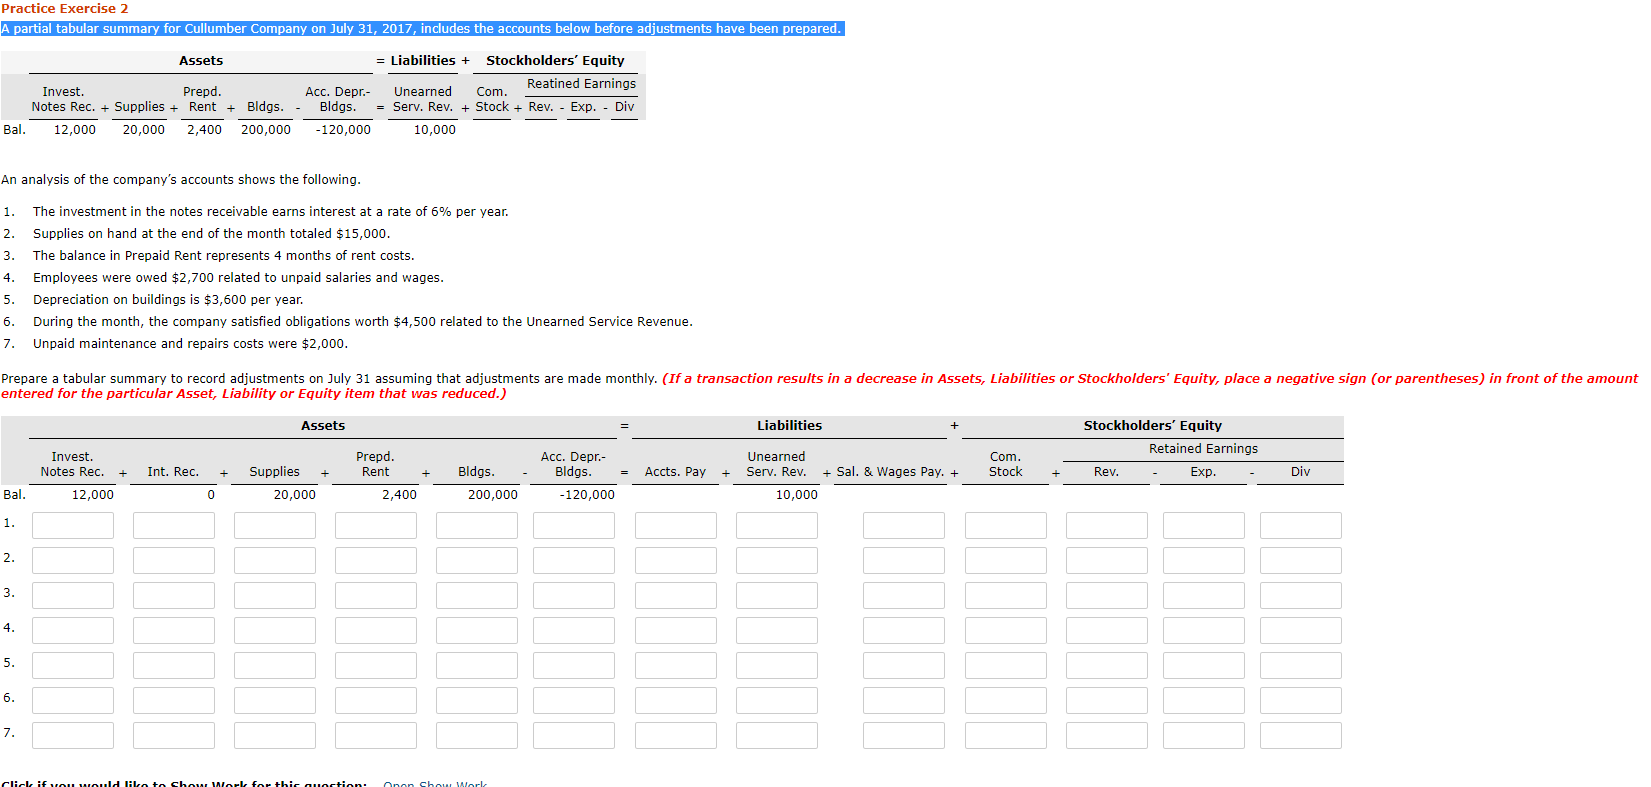The width and height of the screenshot is (1651, 787).
Task: Select row 1 Rev. input box
Action: (x=1107, y=526)
